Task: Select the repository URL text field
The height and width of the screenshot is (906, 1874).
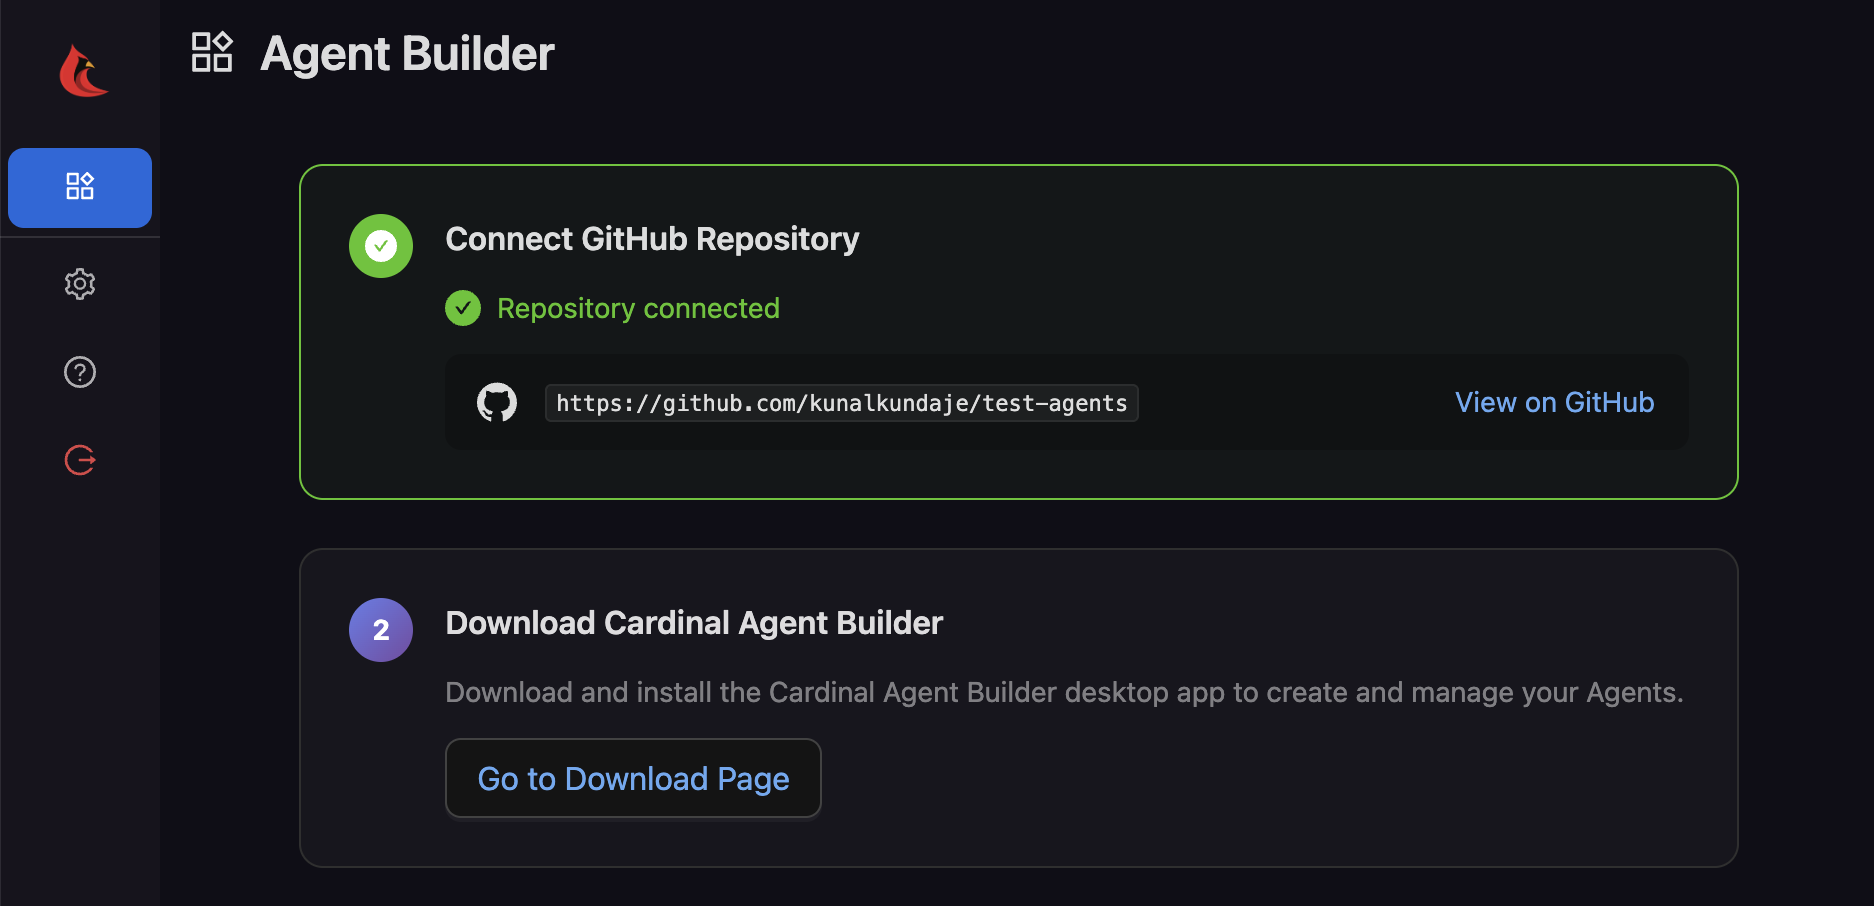Action: (840, 402)
